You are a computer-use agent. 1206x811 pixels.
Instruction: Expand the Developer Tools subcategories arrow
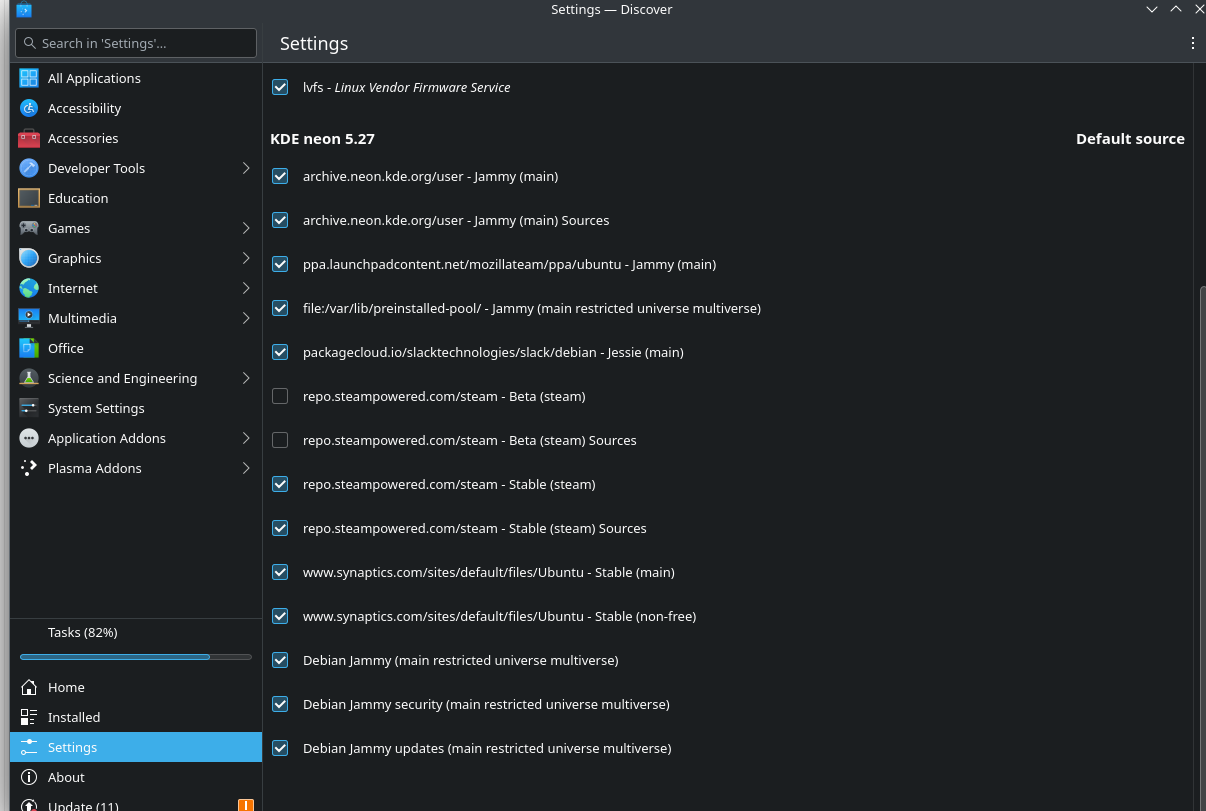click(246, 168)
